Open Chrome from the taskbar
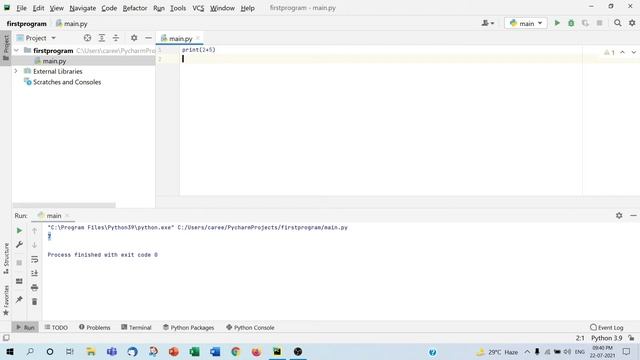This screenshot has height=360, width=640. [236, 351]
